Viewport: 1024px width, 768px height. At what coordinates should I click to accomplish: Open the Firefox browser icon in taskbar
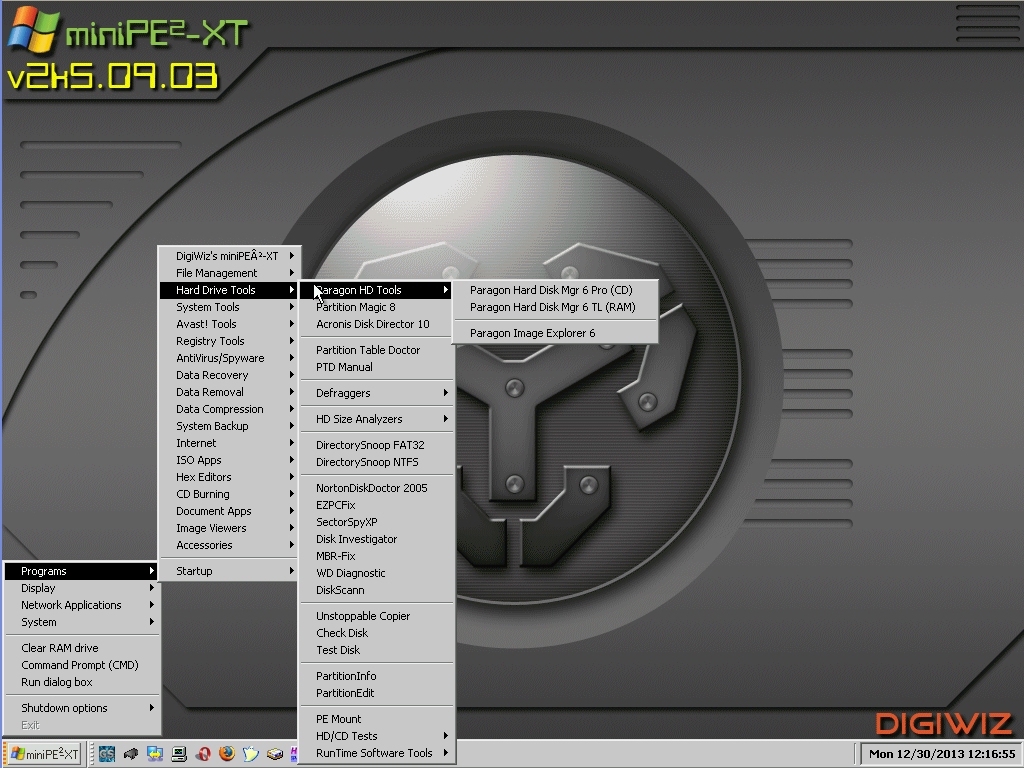pyautogui.click(x=227, y=754)
